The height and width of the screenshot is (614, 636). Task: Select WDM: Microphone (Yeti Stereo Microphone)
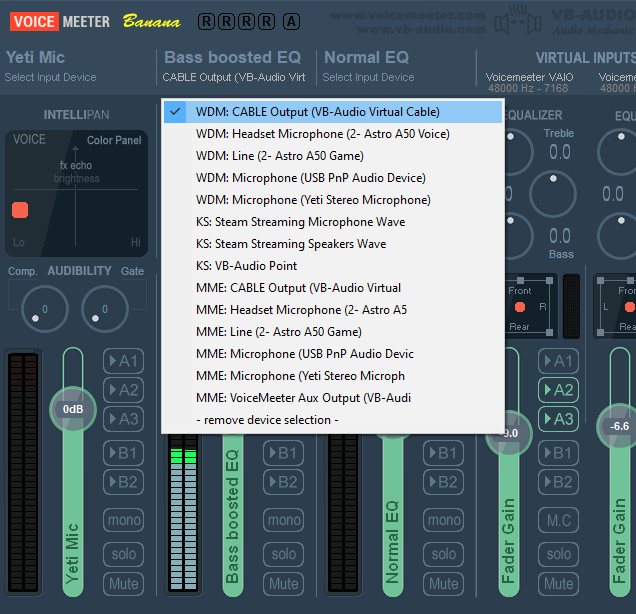(333, 200)
